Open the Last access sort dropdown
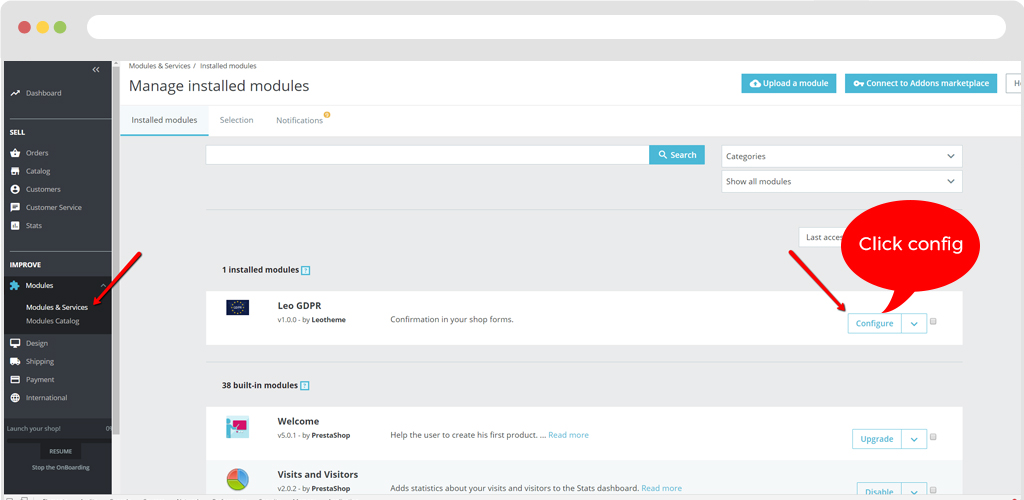Viewport: 1024px width, 500px height. point(822,238)
